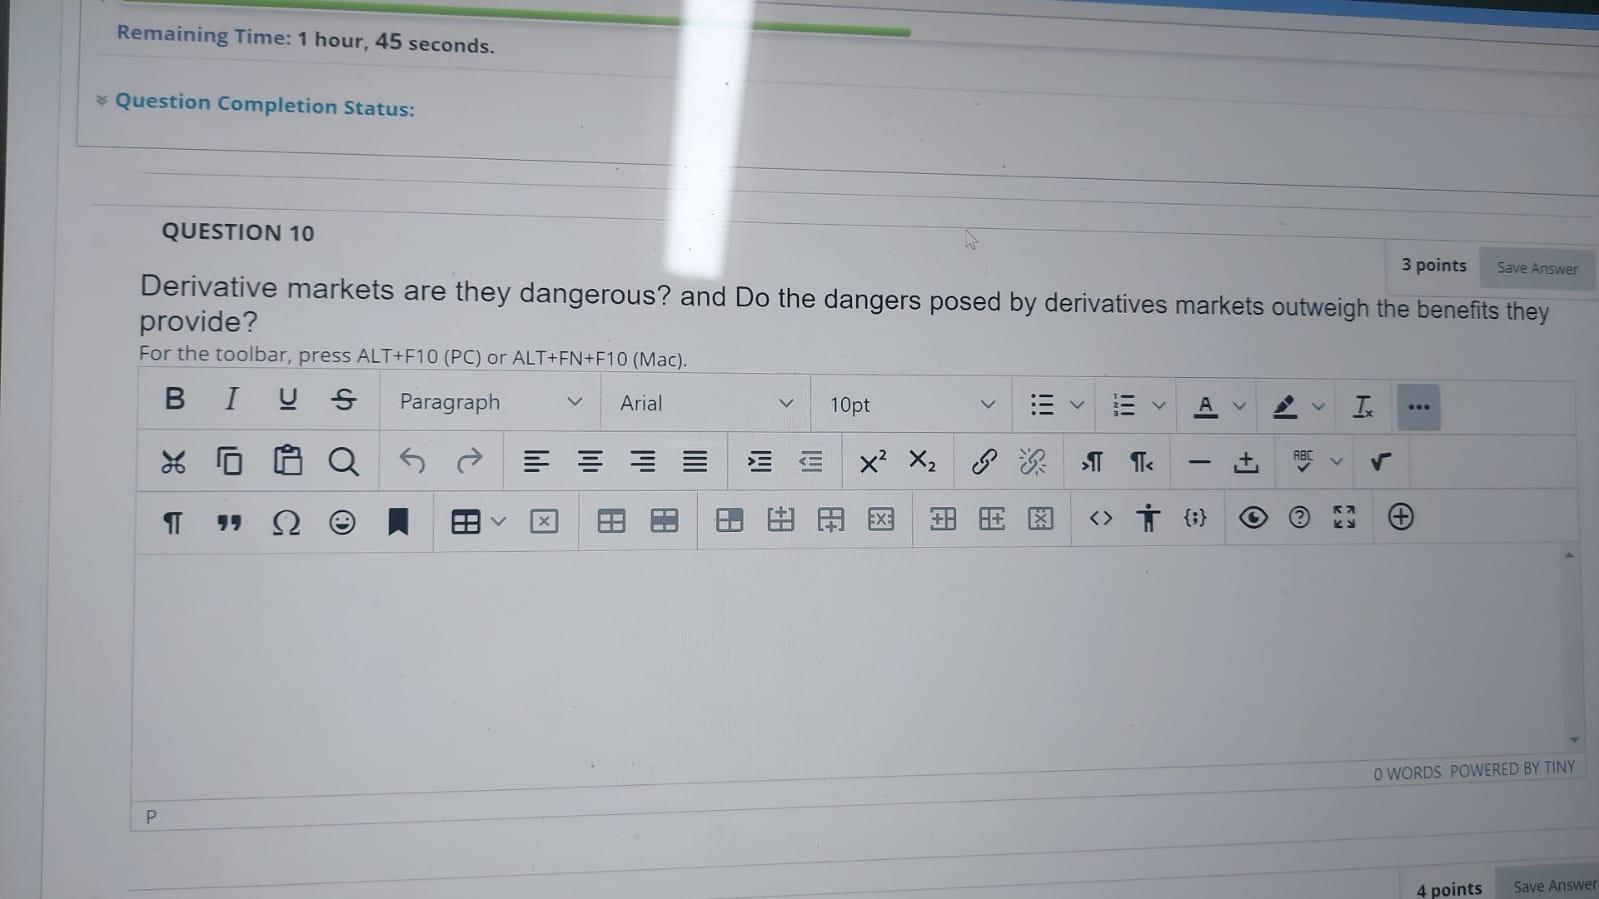The image size is (1599, 899).
Task: Redo the last edit
Action: click(469, 460)
